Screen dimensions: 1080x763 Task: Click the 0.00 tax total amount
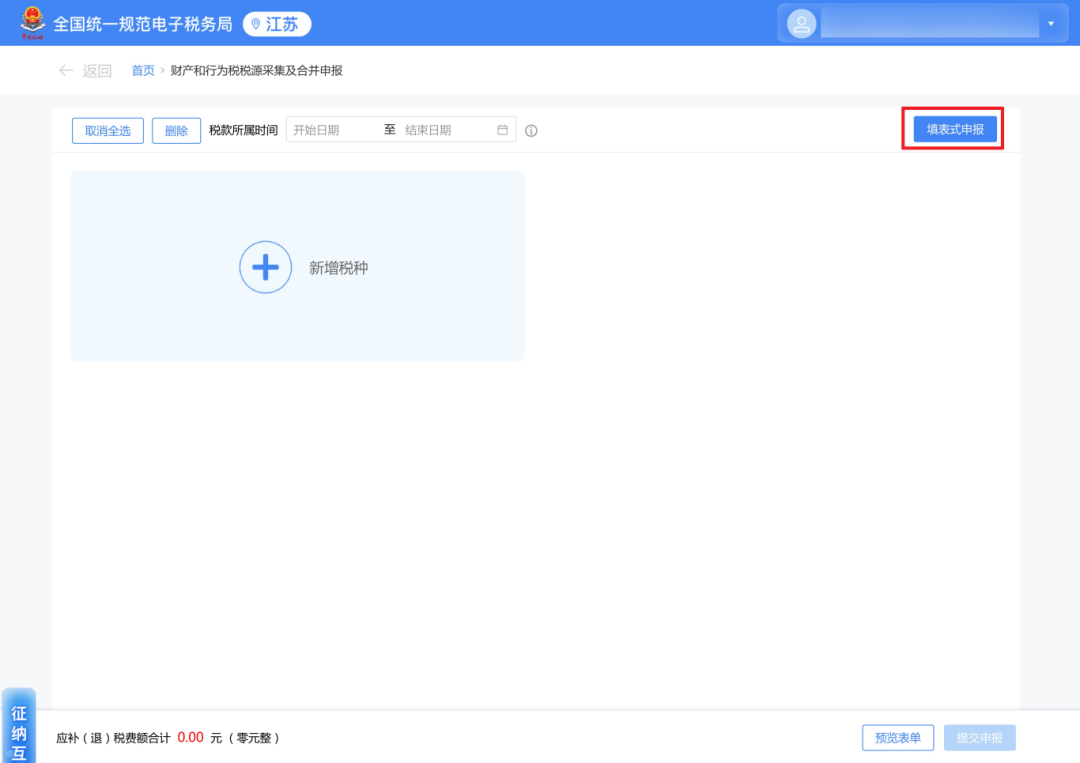click(190, 738)
